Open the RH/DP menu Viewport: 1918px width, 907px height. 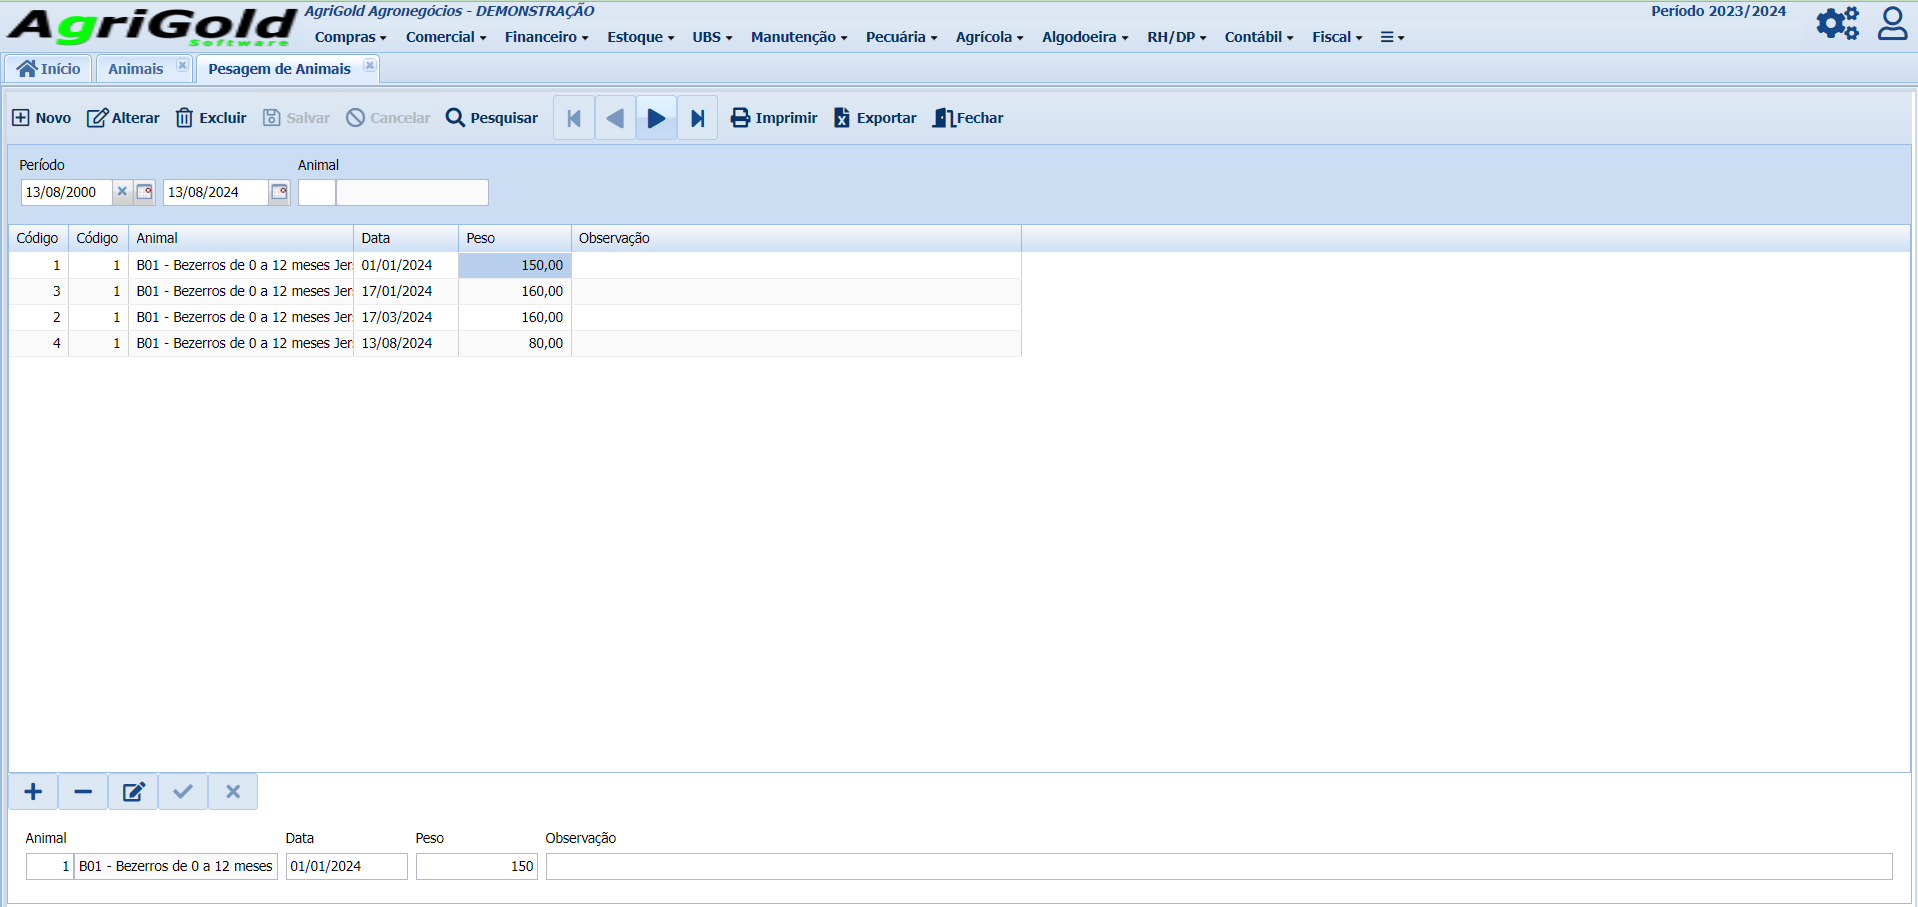[1177, 37]
